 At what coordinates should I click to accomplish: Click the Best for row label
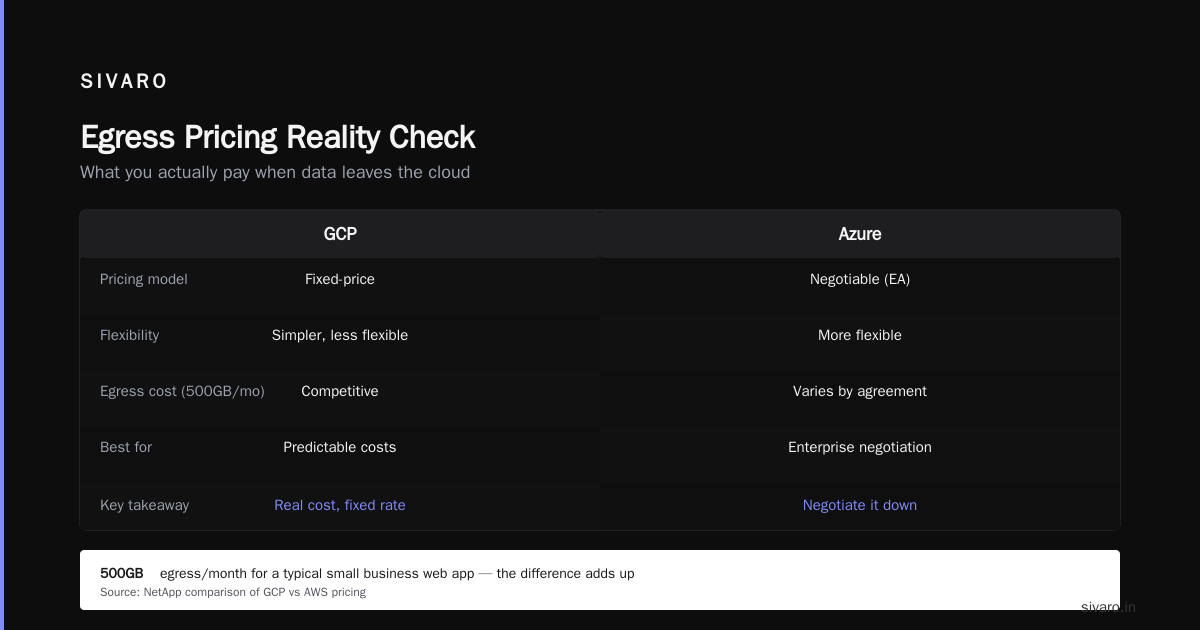126,447
